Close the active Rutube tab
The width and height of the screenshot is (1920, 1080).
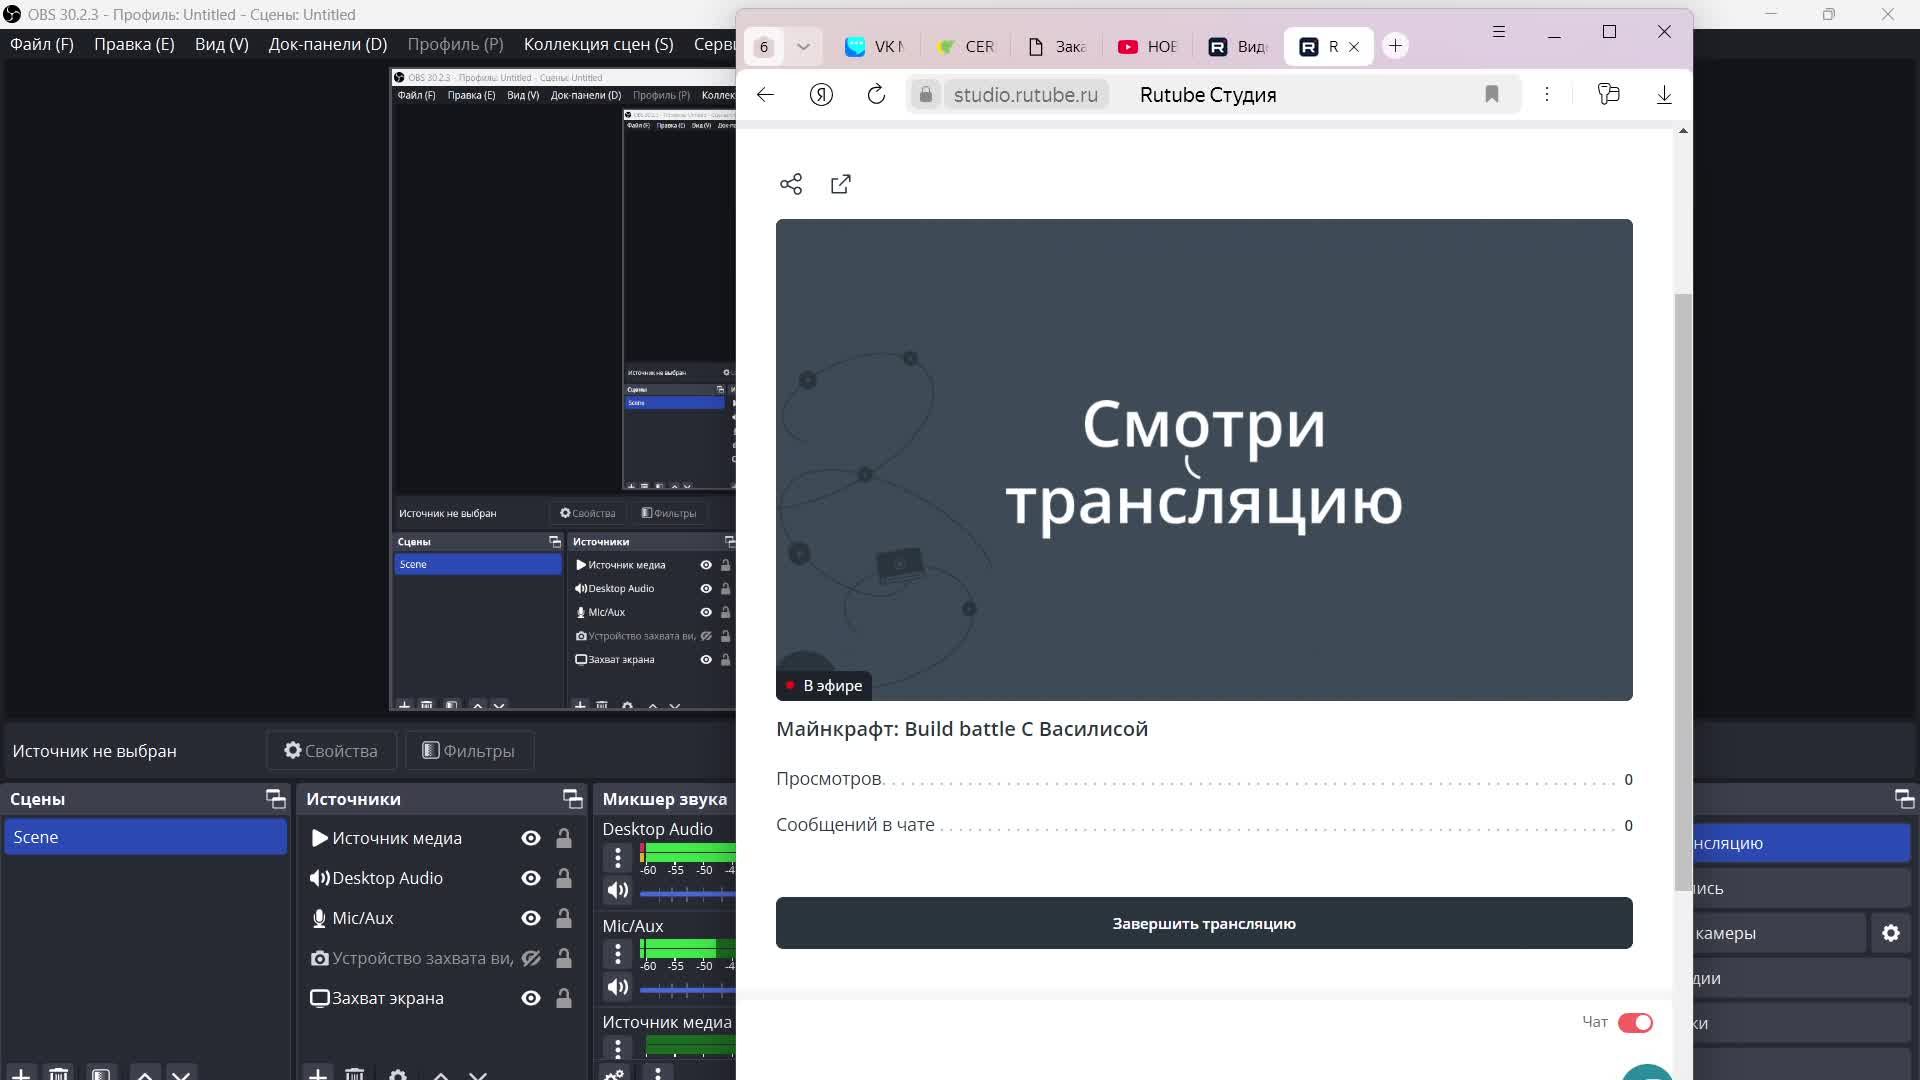(x=1354, y=47)
